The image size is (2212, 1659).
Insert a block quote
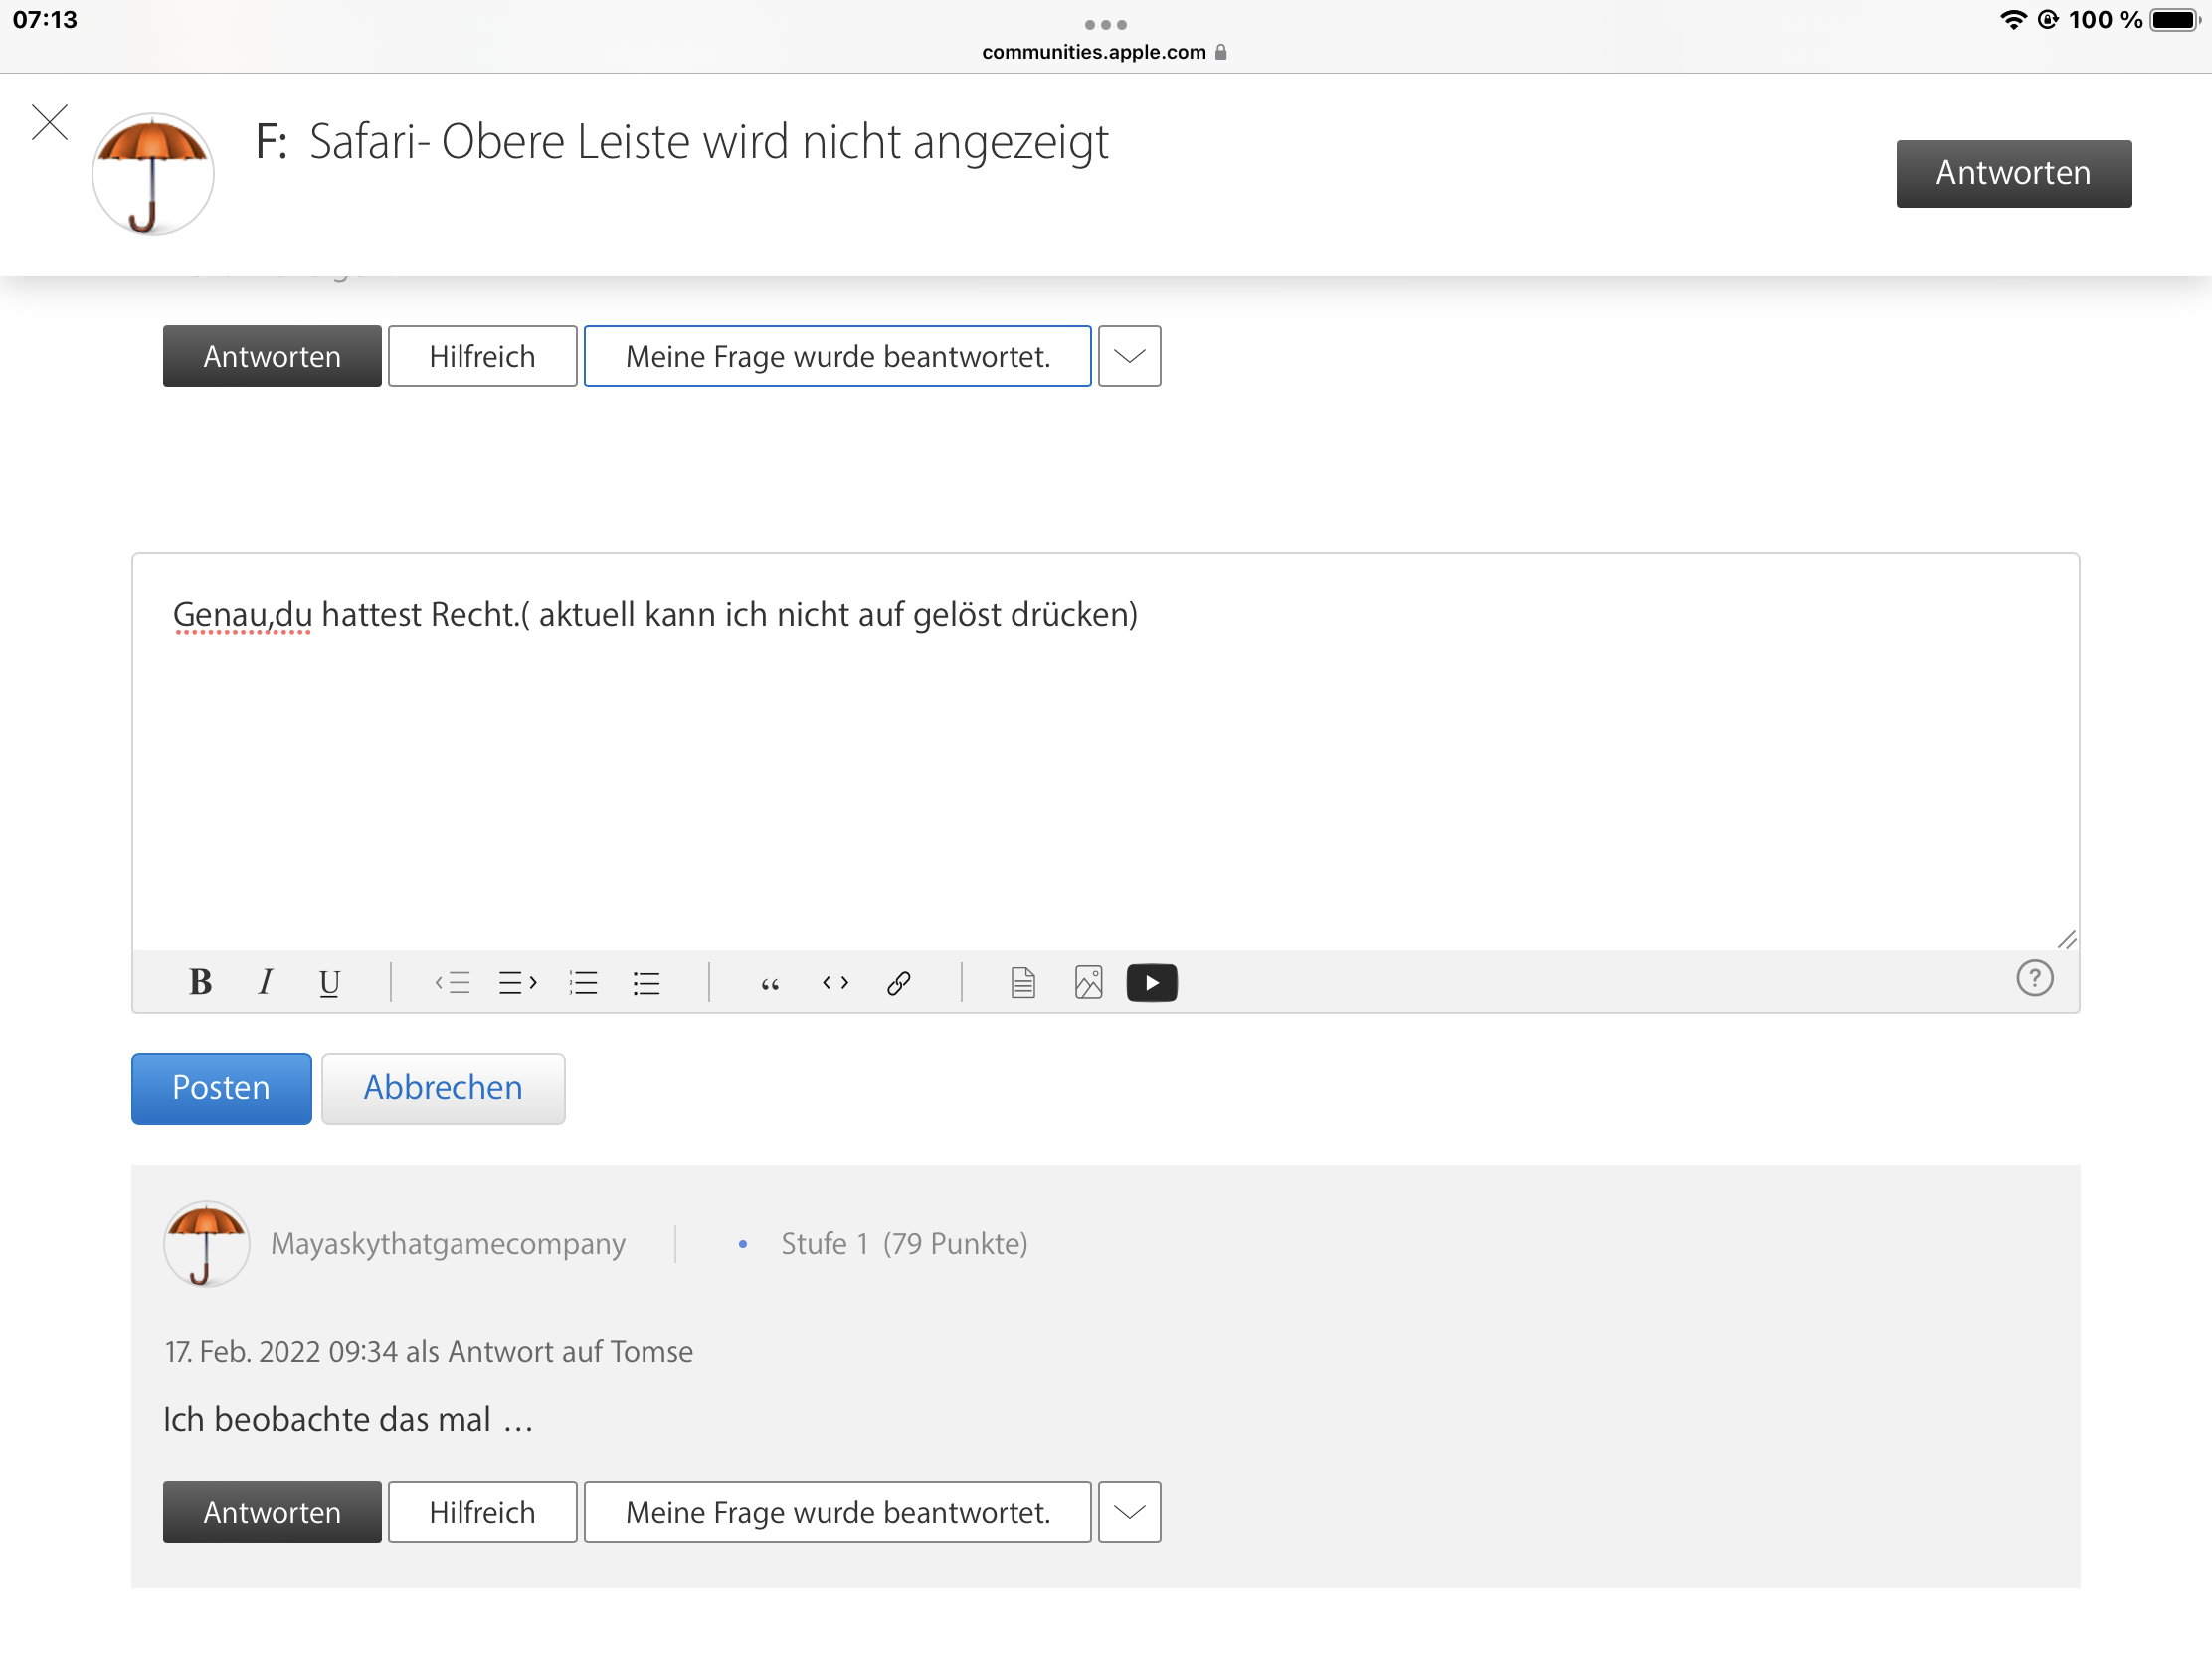[770, 982]
